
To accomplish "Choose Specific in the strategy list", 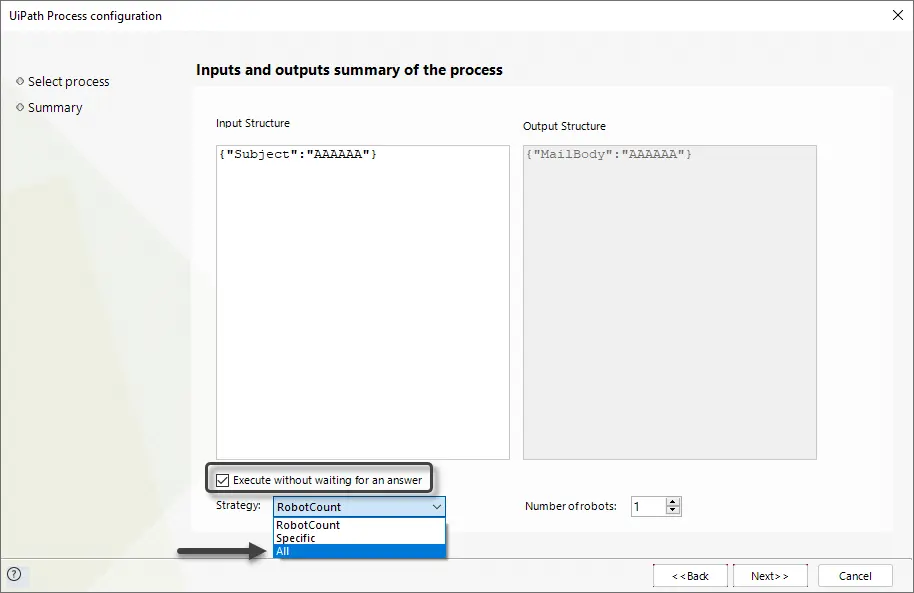I will pyautogui.click(x=359, y=538).
